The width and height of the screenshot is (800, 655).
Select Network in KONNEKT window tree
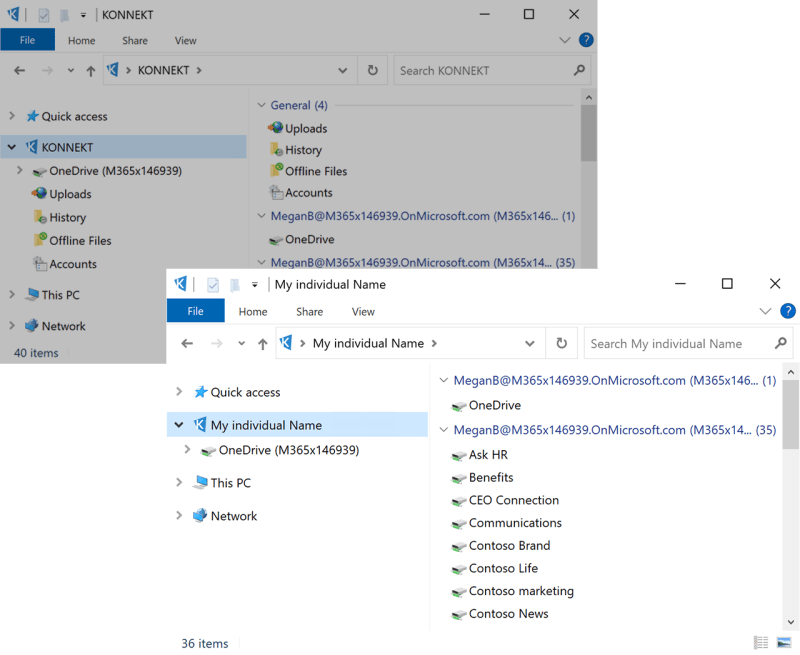coord(56,326)
